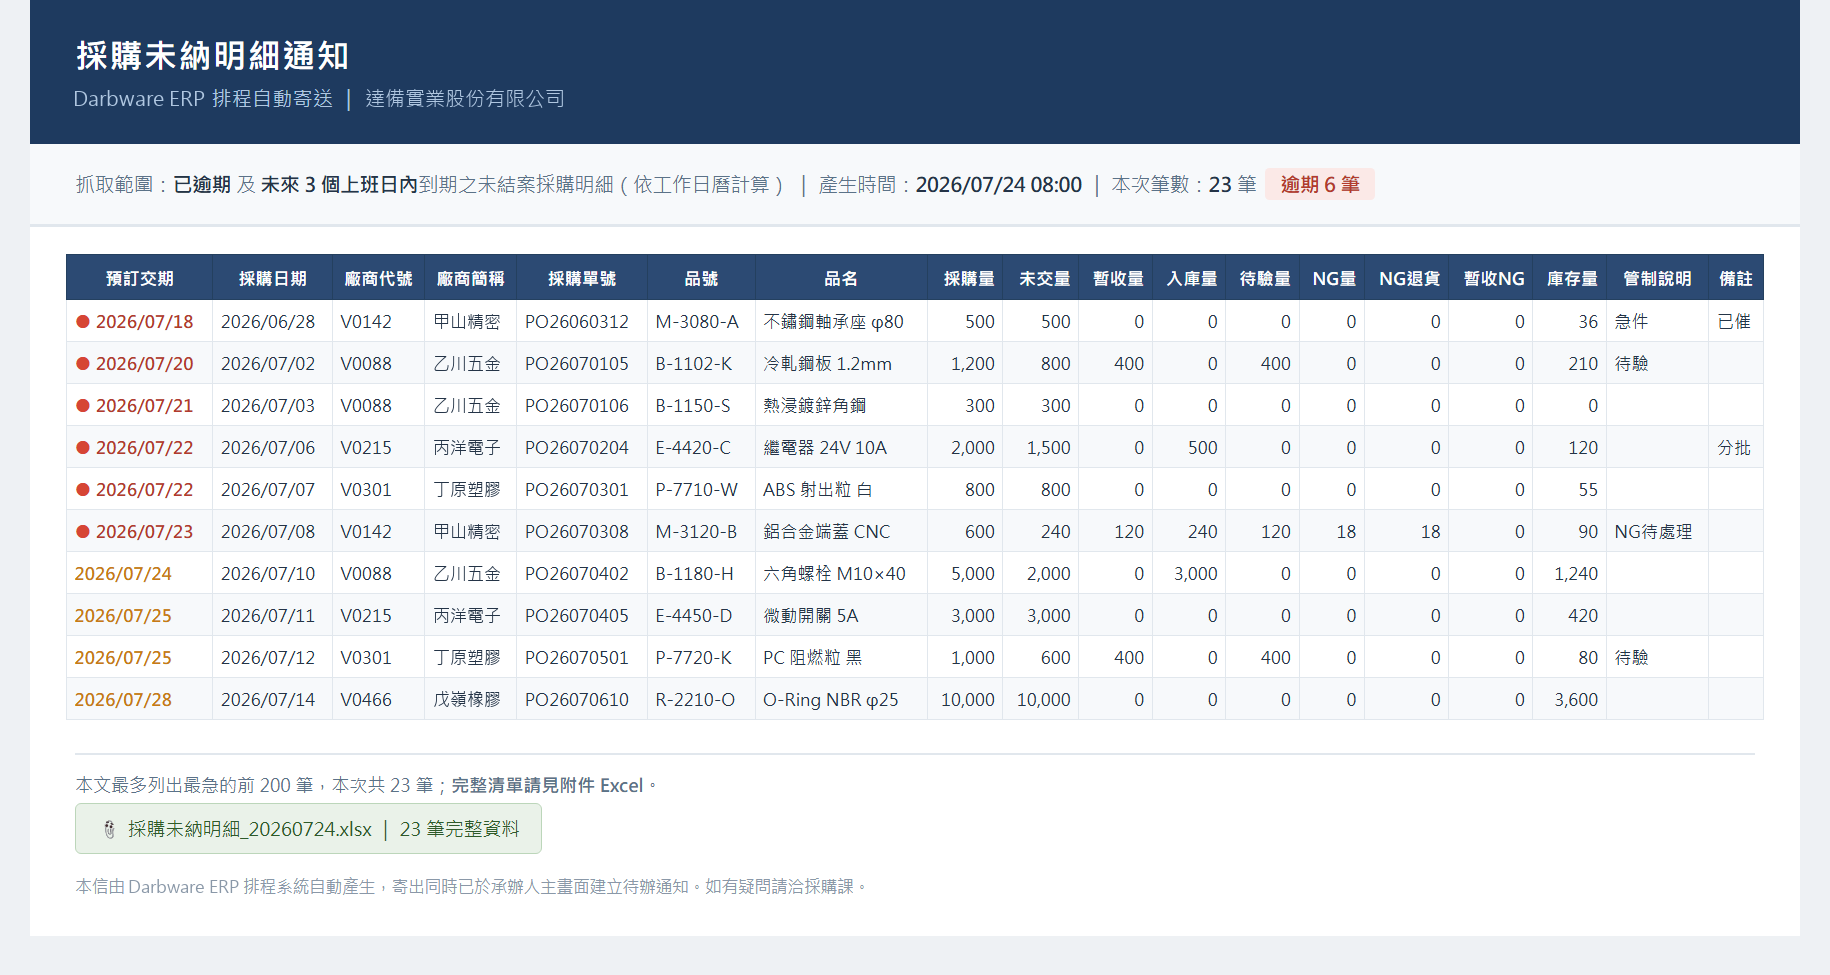The width and height of the screenshot is (1830, 975).
Task: Click red overdue dot for 2026/07/20
Action: point(84,364)
